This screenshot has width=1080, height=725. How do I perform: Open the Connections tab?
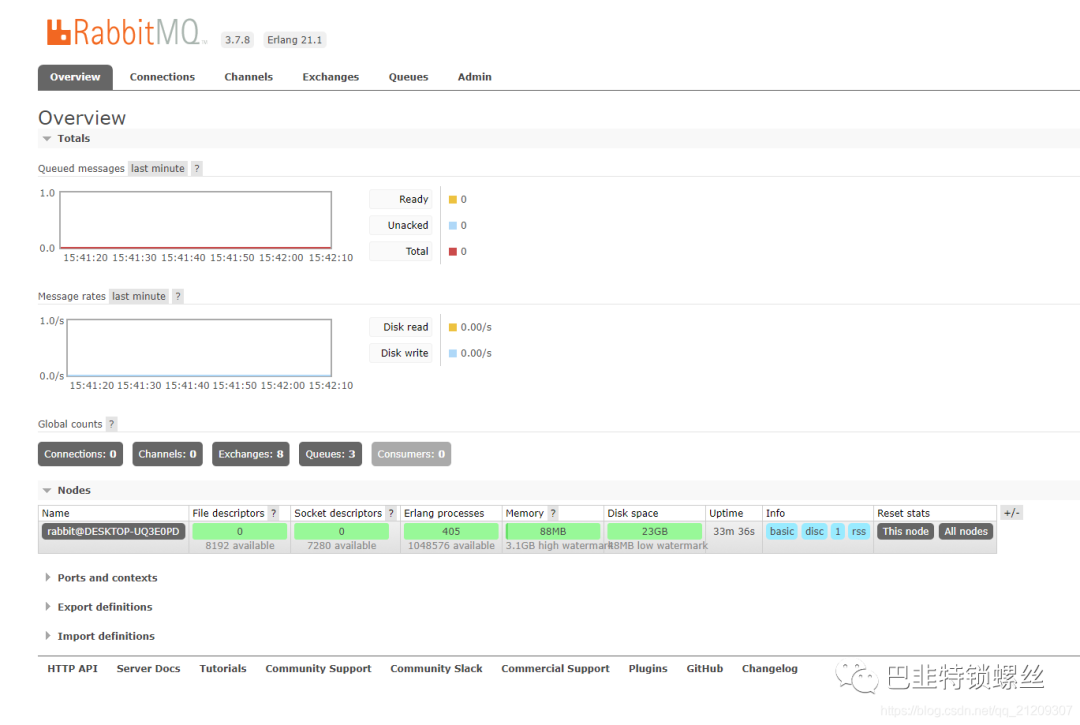[x=162, y=77]
